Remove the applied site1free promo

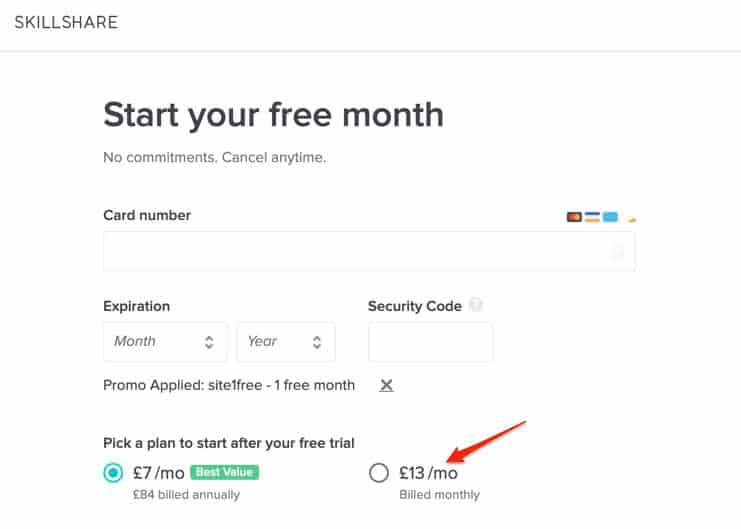click(386, 385)
